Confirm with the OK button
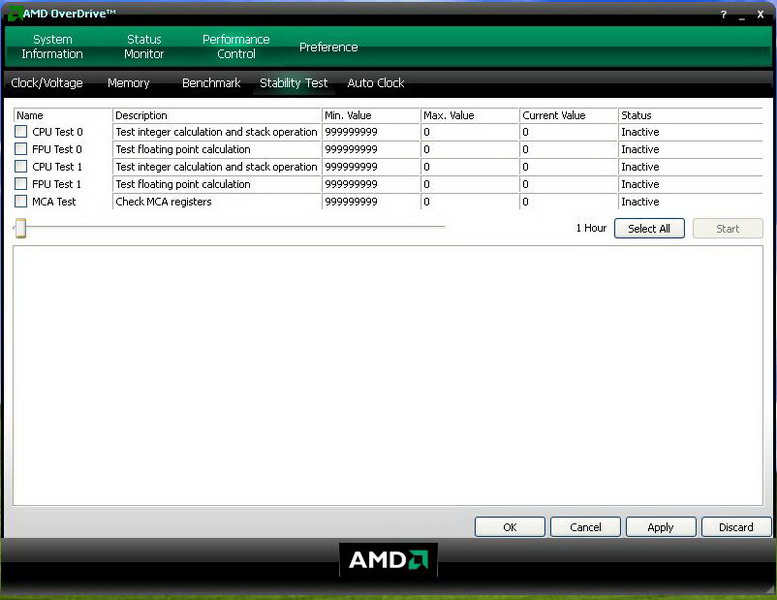Image resolution: width=777 pixels, height=600 pixels. pyautogui.click(x=510, y=527)
